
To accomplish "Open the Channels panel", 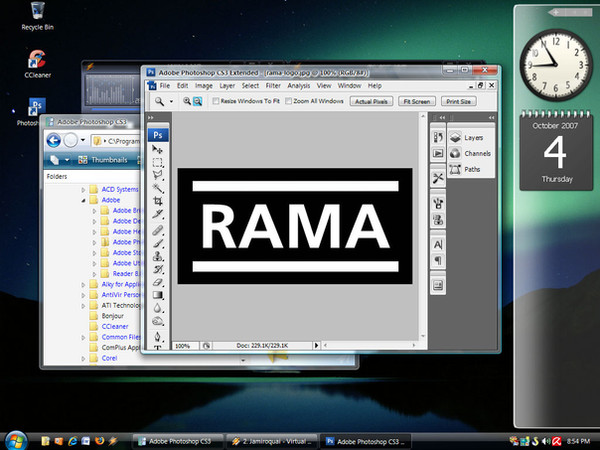I will (471, 153).
